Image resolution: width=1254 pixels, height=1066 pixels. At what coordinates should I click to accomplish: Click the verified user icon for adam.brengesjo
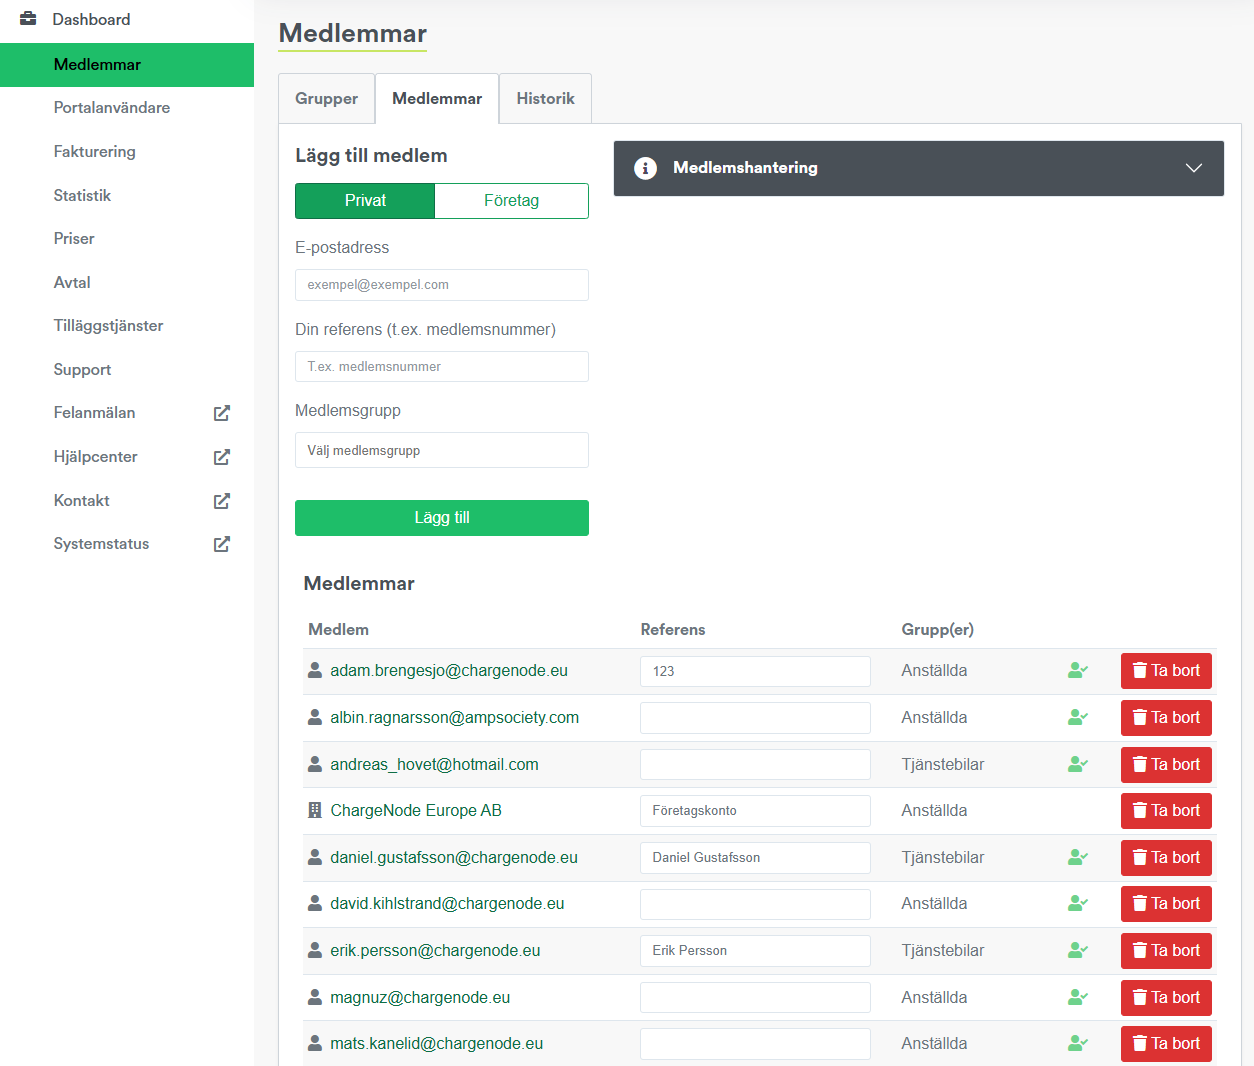[x=1077, y=671]
